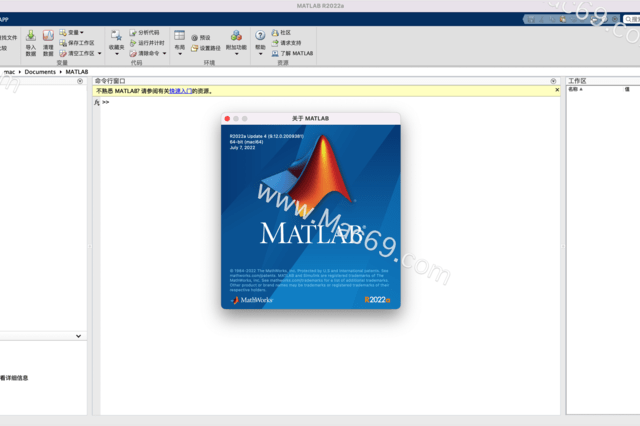Expand the dropdown arrow under 收藏夹

tap(117, 54)
